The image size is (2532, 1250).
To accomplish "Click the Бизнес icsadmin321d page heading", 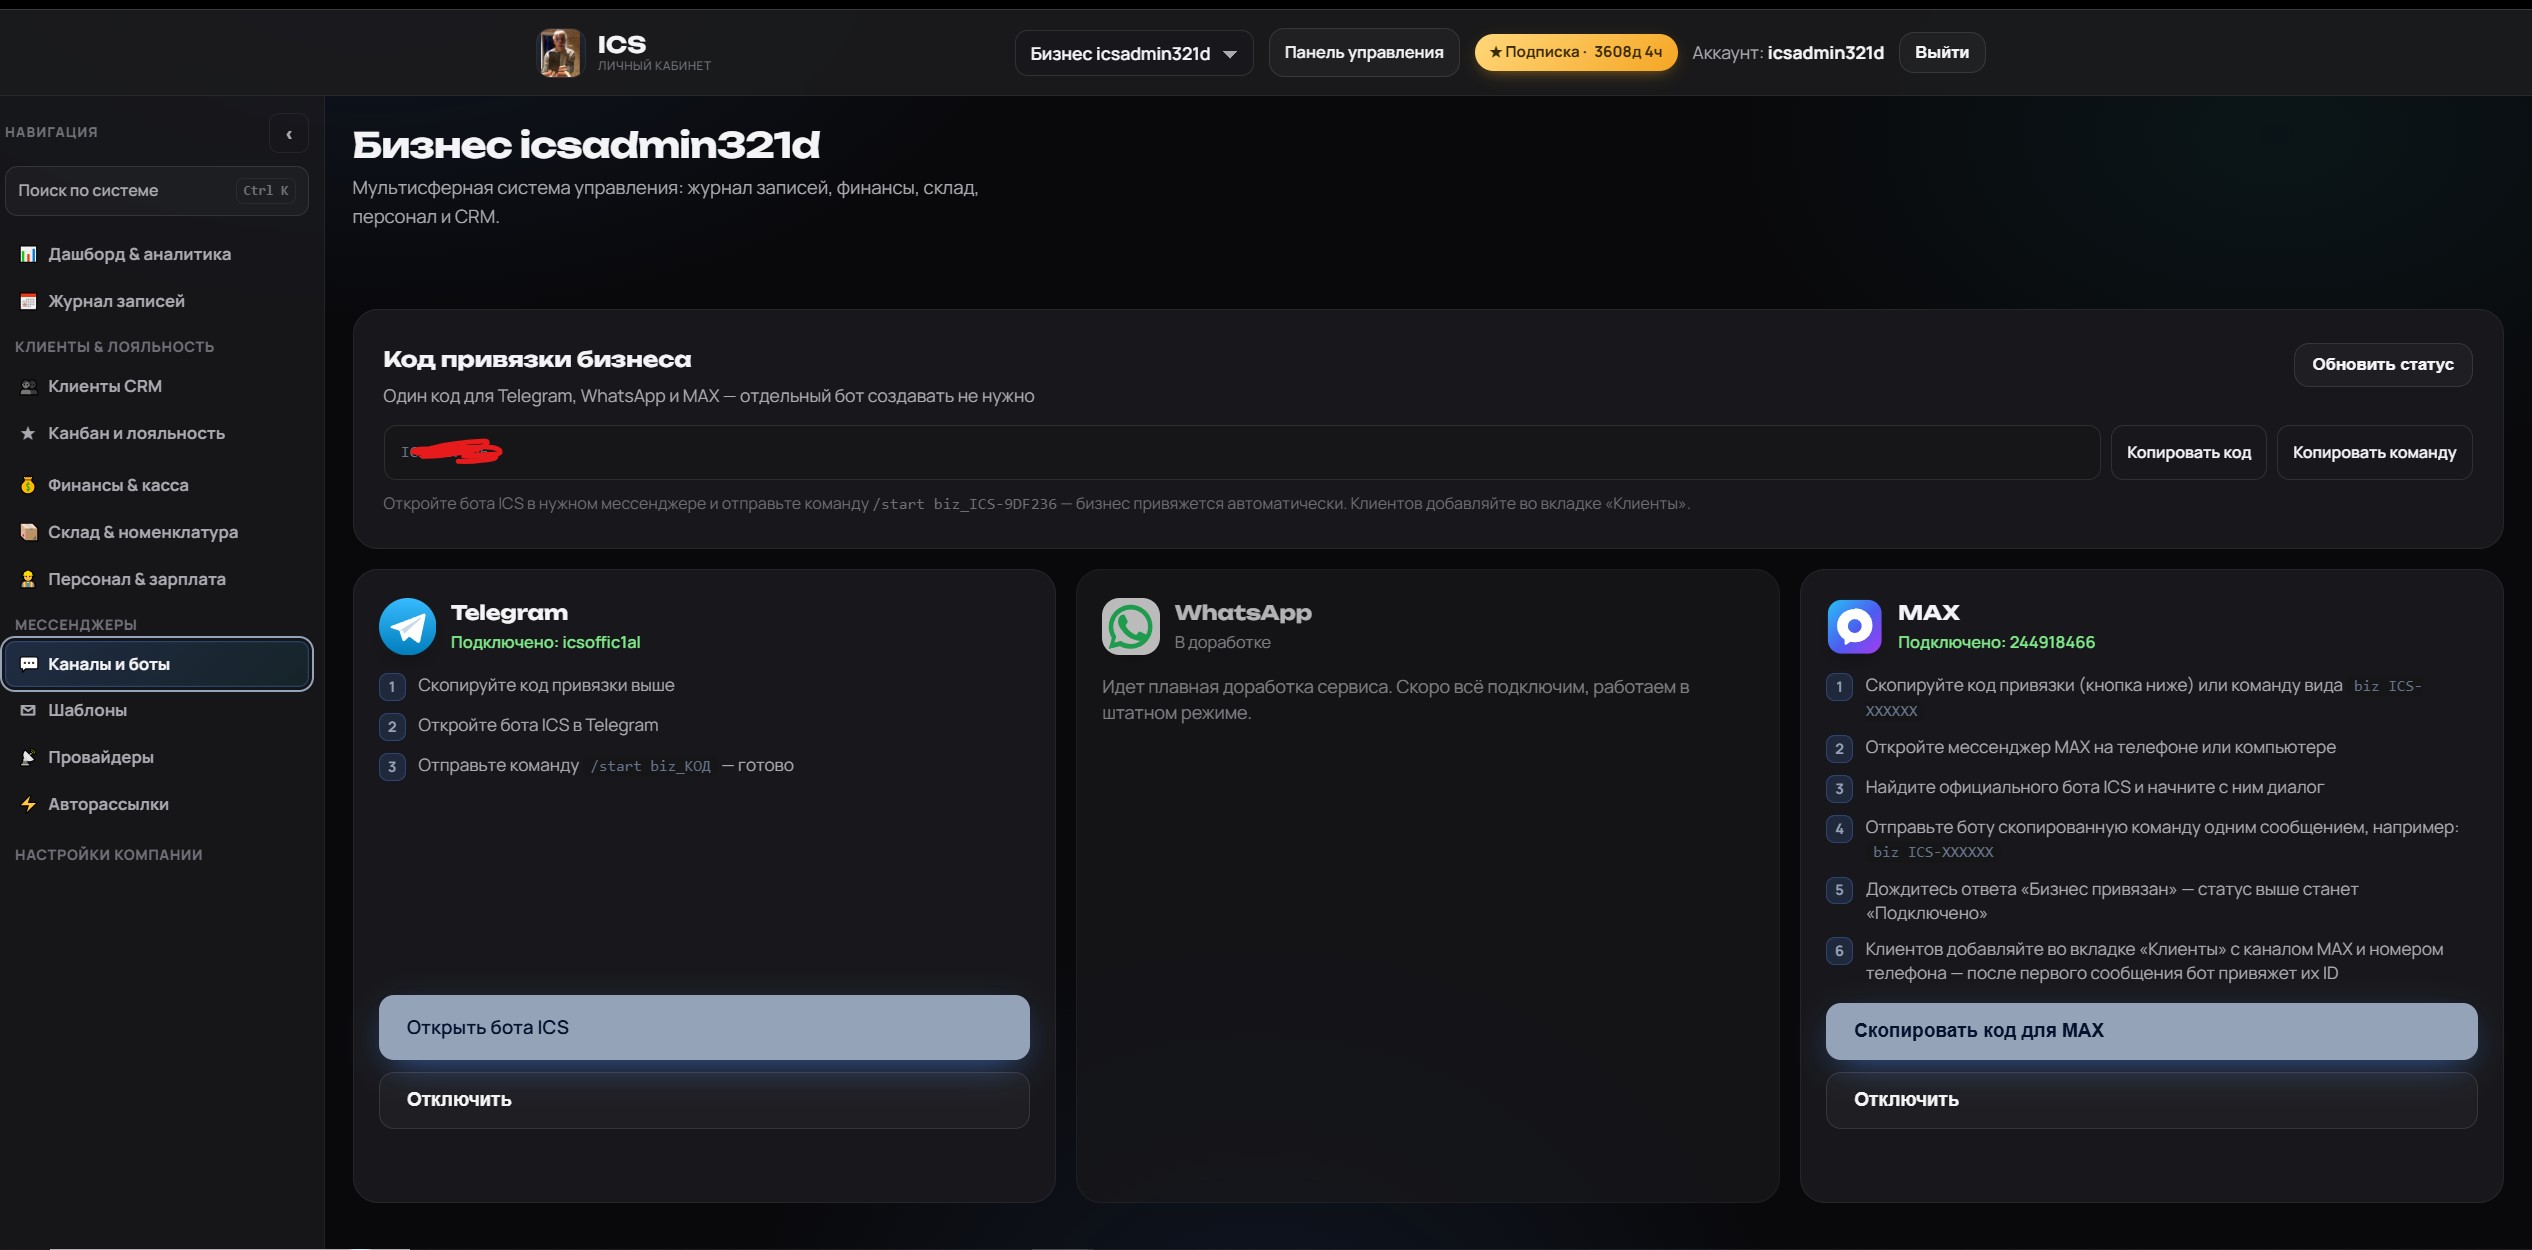I will coord(586,146).
